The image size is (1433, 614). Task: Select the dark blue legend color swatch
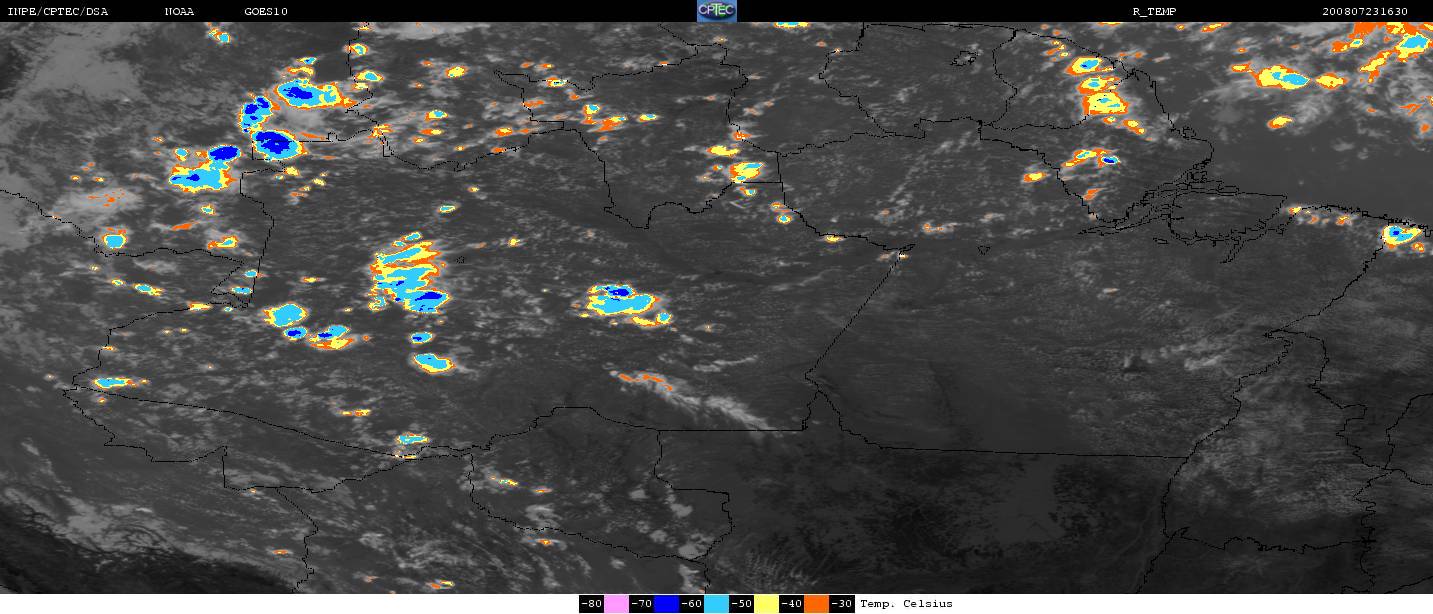click(666, 604)
